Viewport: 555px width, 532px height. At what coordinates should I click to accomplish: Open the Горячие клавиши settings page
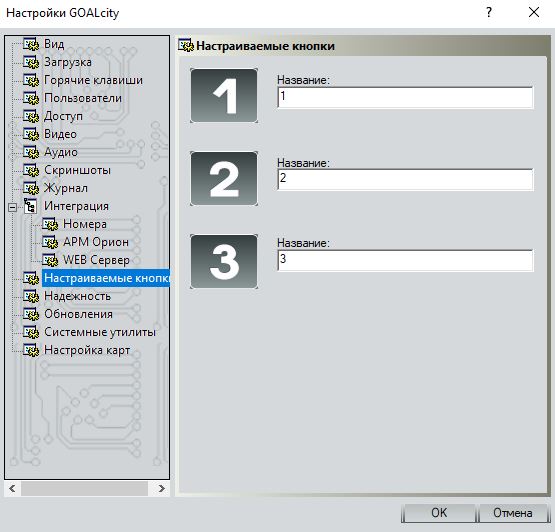[x=93, y=80]
